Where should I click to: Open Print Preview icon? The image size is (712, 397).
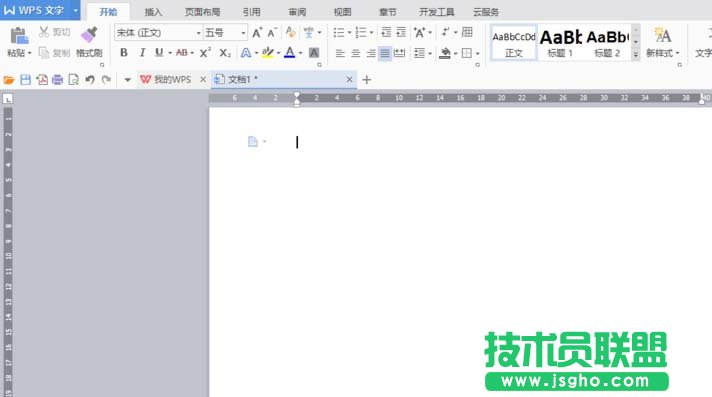(73, 80)
